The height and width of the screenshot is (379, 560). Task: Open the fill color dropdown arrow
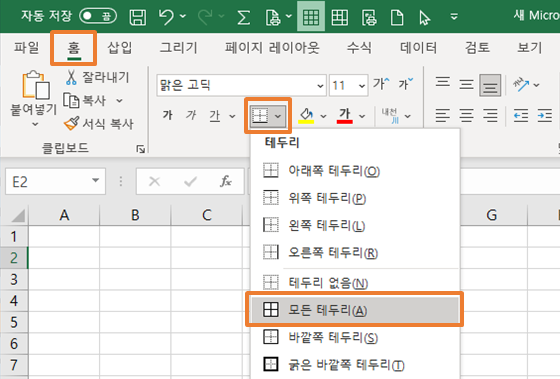323,116
